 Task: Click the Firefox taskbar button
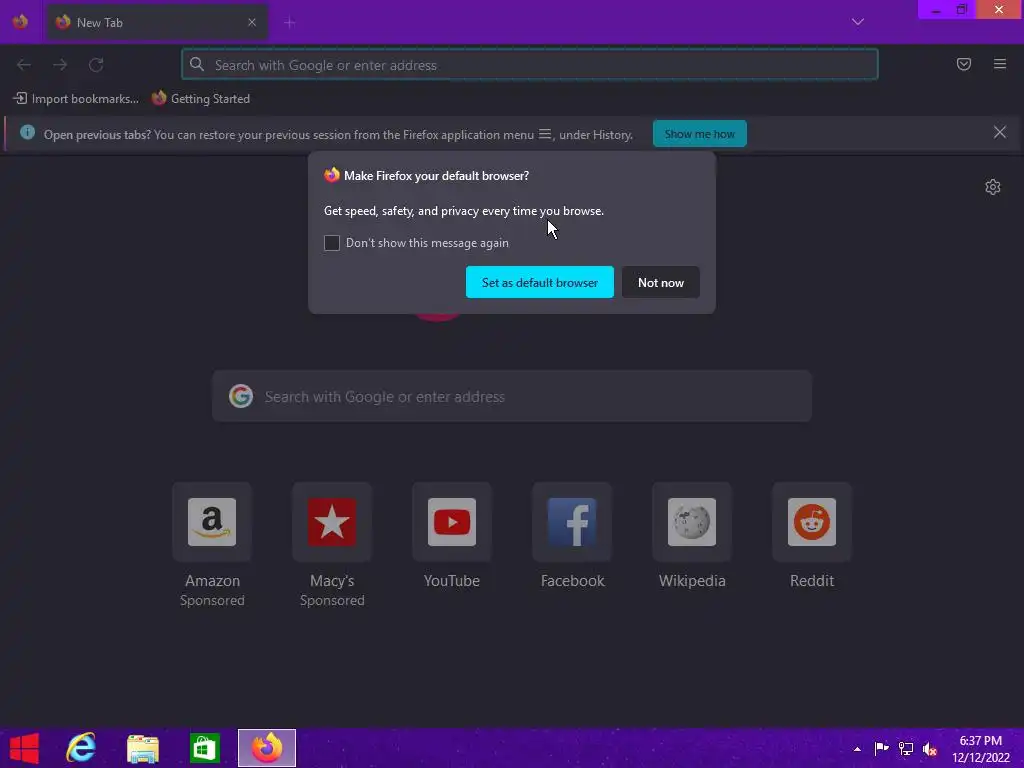click(x=266, y=748)
